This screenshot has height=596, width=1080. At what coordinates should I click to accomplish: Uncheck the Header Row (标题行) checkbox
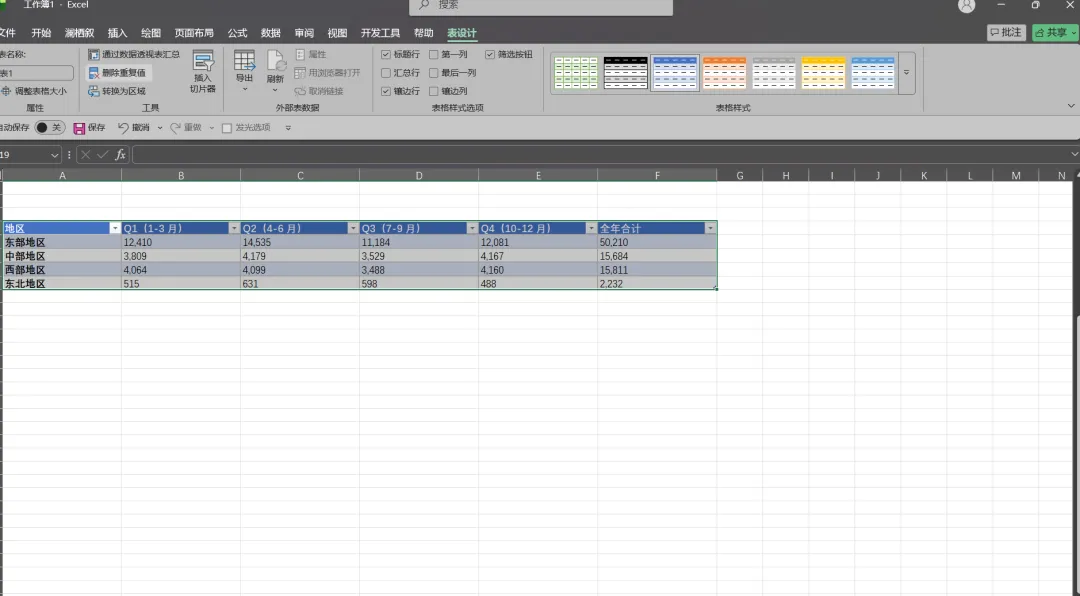click(386, 54)
